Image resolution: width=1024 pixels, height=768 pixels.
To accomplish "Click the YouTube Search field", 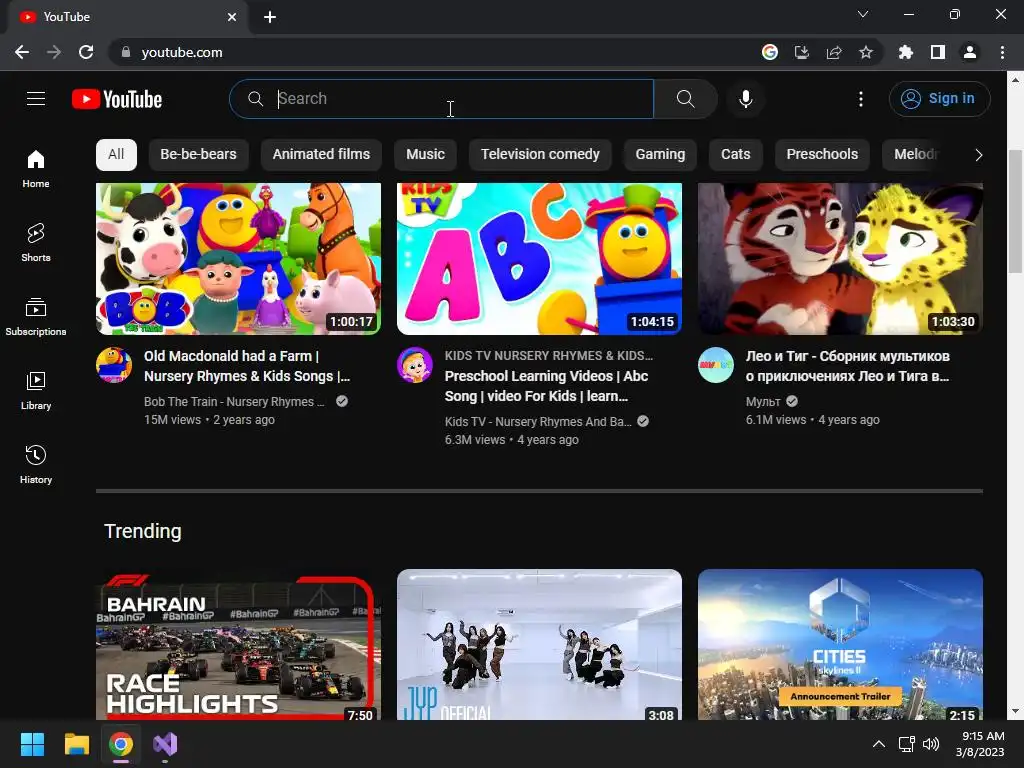I will [x=441, y=99].
